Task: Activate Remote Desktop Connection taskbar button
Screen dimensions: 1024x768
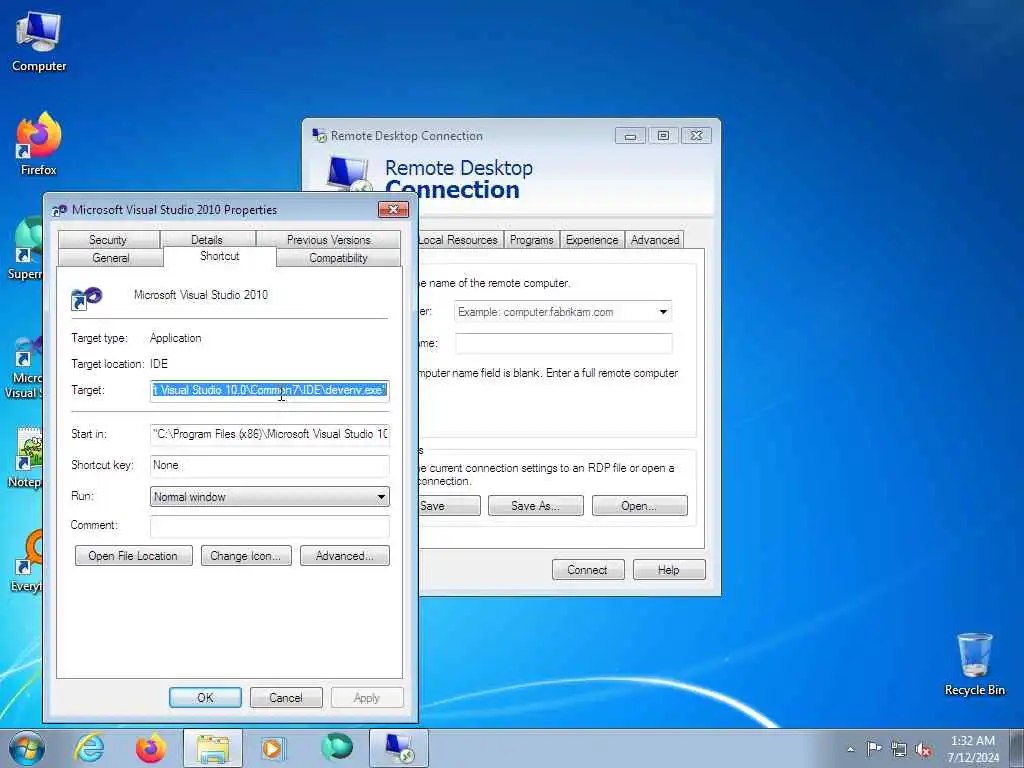Action: (x=398, y=748)
